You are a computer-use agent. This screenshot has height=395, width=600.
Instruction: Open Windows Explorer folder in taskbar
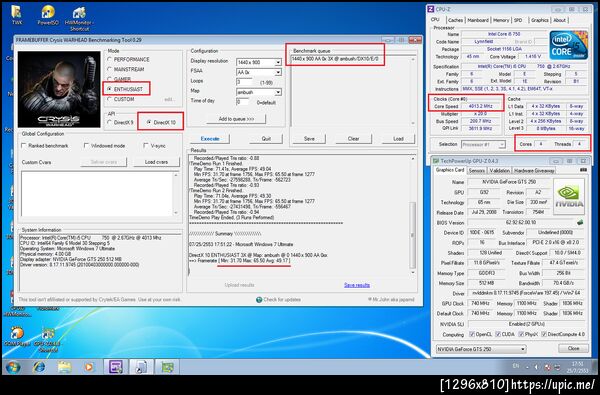(x=64, y=367)
